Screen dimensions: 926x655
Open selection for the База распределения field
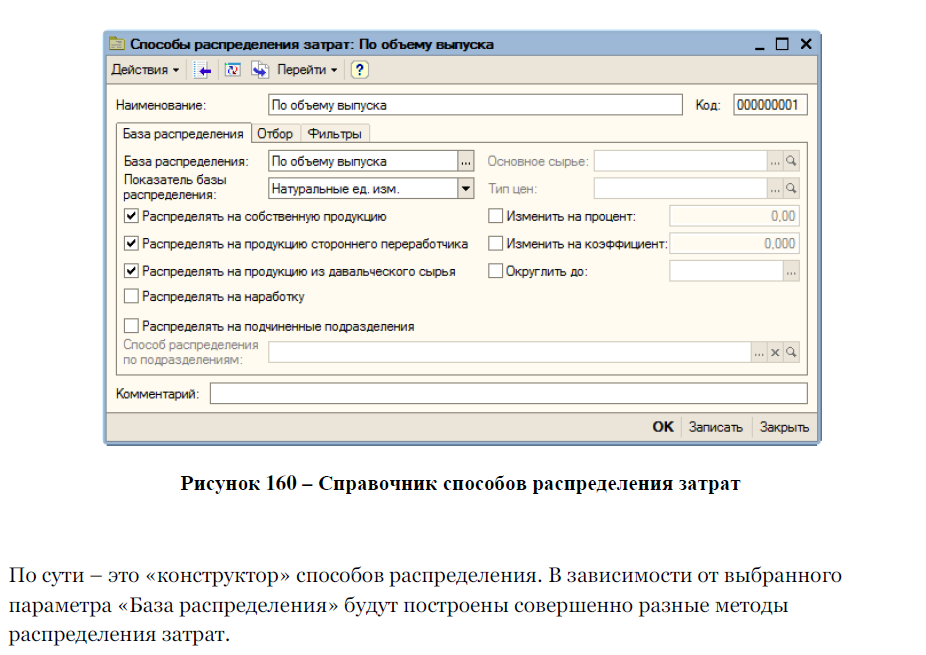tap(466, 161)
